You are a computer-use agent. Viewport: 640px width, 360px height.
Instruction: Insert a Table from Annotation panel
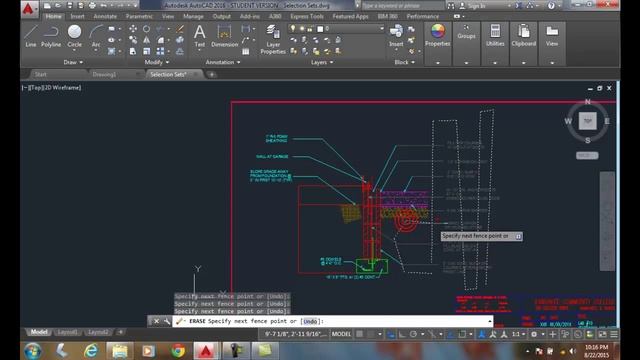pyautogui.click(x=246, y=51)
